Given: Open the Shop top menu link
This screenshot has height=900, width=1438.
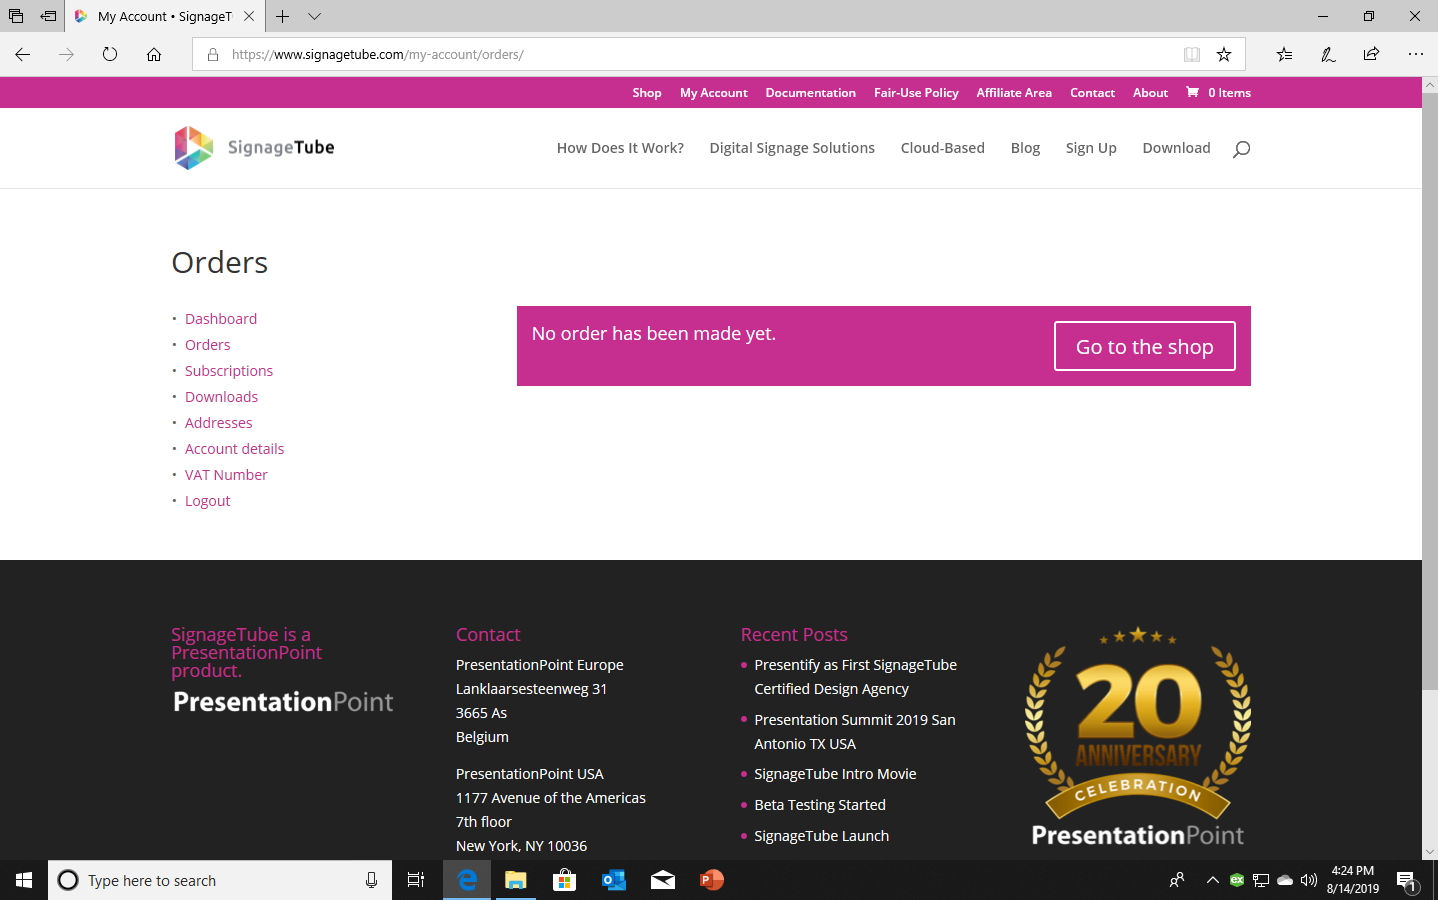Looking at the screenshot, I should pos(647,93).
